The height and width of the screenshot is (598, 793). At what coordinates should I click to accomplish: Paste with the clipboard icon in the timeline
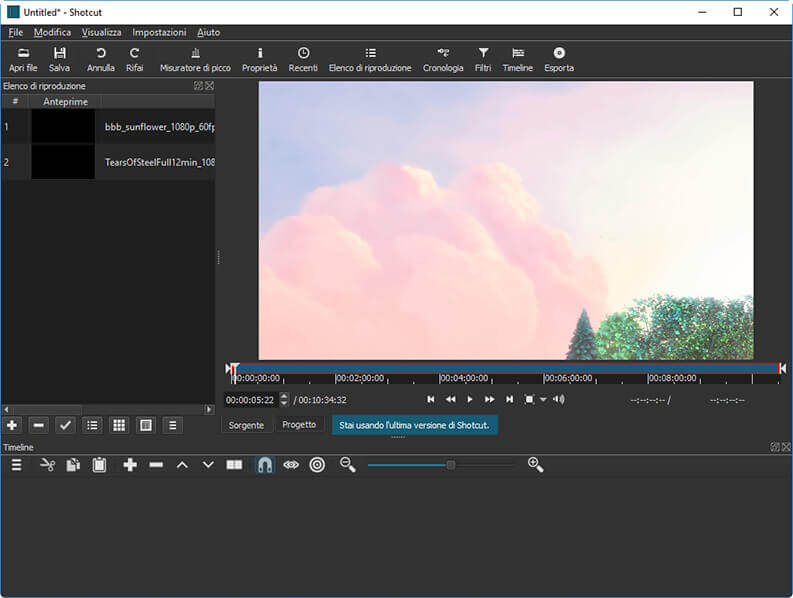pyautogui.click(x=100, y=465)
